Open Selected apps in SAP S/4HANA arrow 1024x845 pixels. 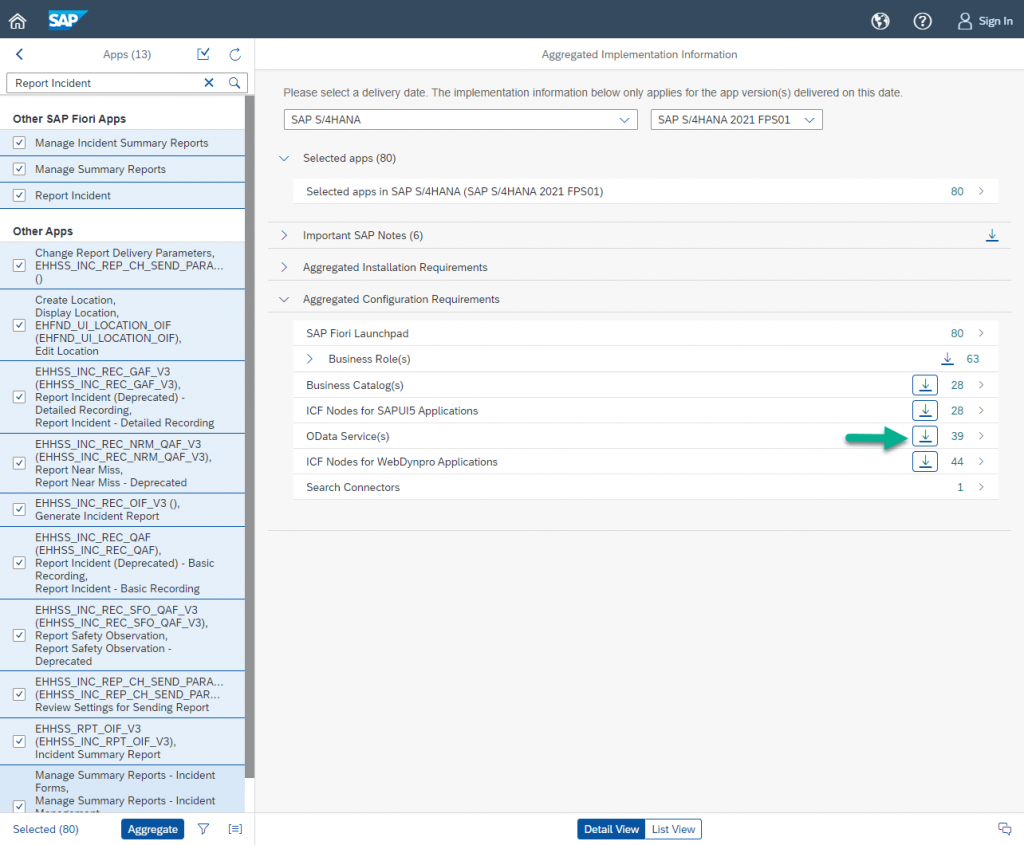981,191
